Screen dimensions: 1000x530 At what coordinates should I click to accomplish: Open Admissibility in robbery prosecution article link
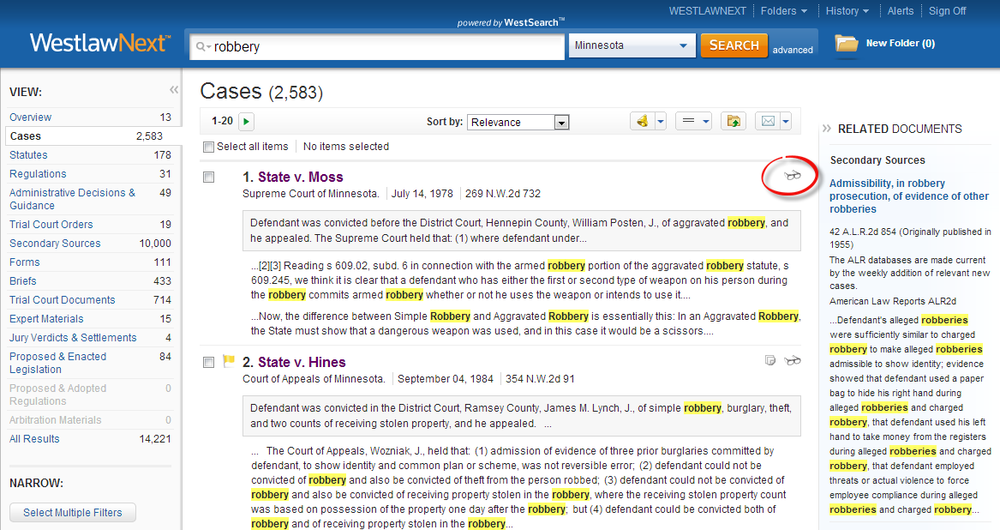[x=909, y=196]
